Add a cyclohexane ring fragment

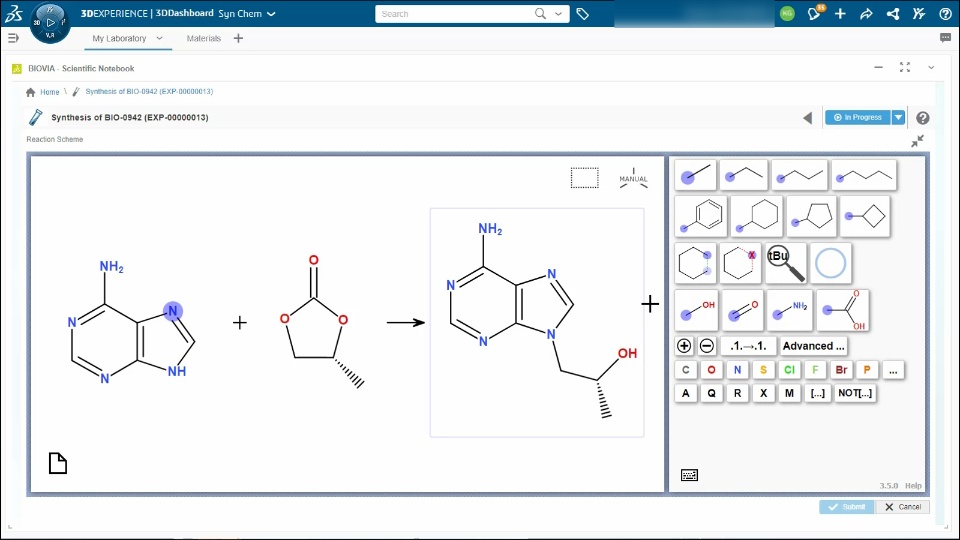(757, 216)
